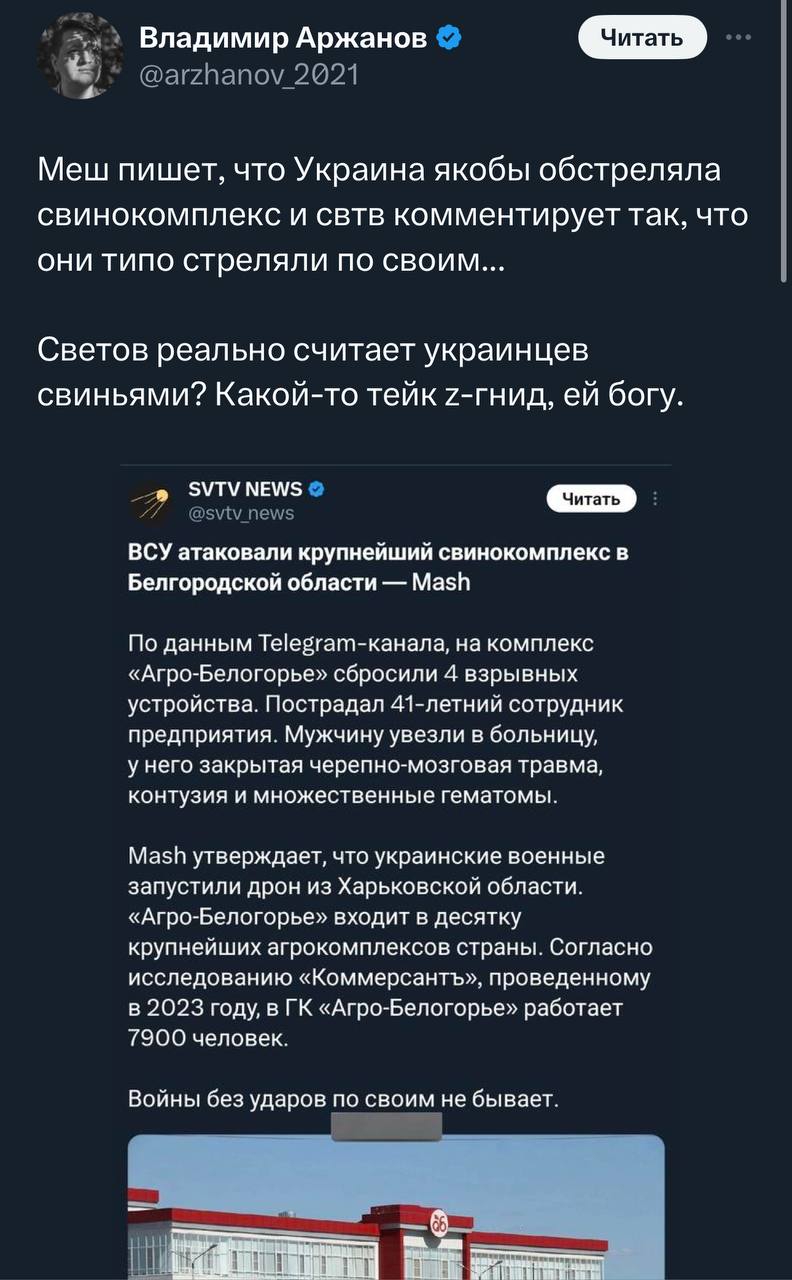Tap the Читать follow button at the top
792x1280 pixels.
pyautogui.click(x=641, y=38)
